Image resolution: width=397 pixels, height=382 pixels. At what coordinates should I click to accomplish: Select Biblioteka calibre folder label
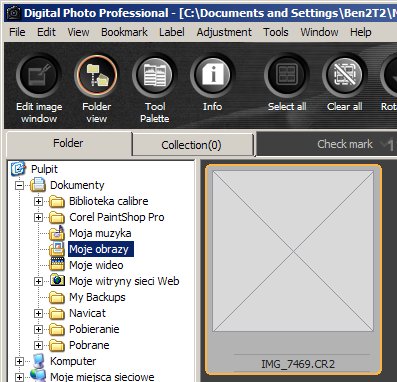(x=109, y=201)
